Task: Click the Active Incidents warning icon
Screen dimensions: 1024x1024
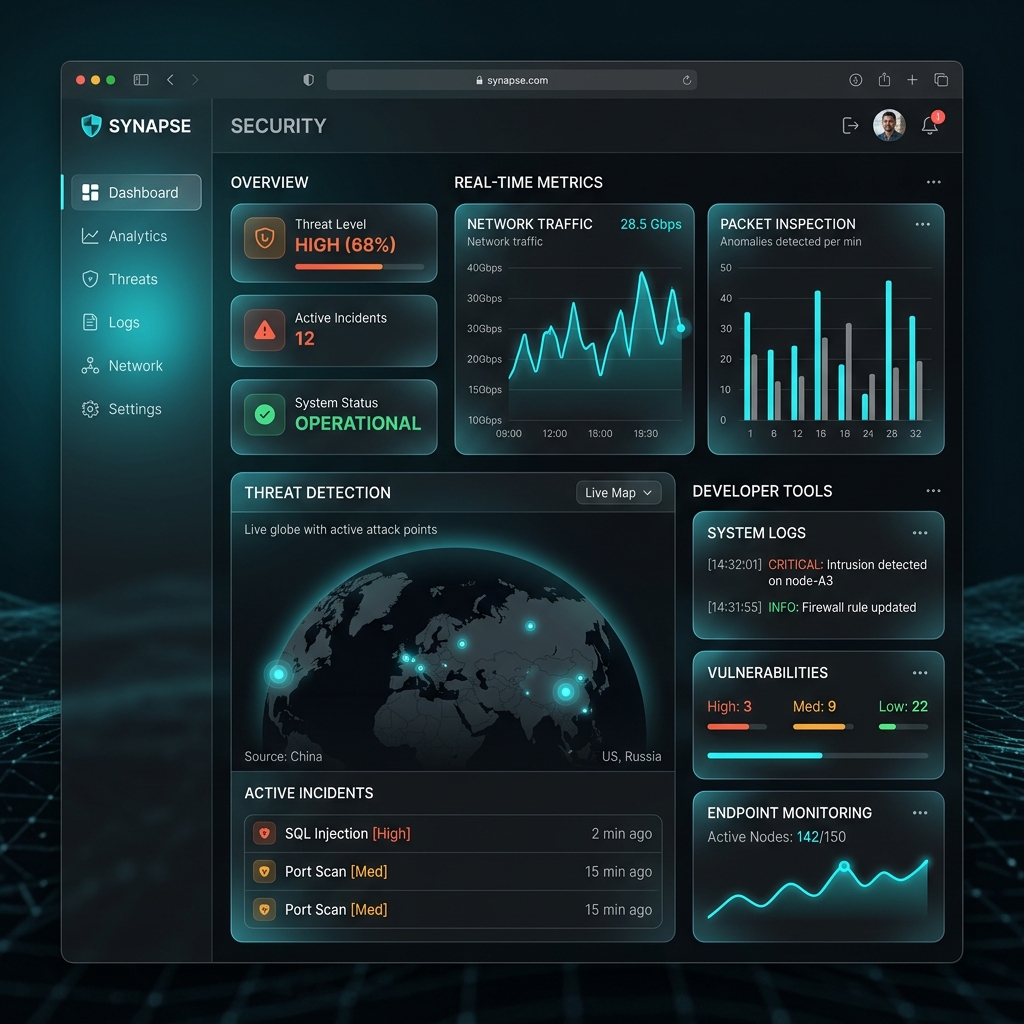Action: point(264,330)
